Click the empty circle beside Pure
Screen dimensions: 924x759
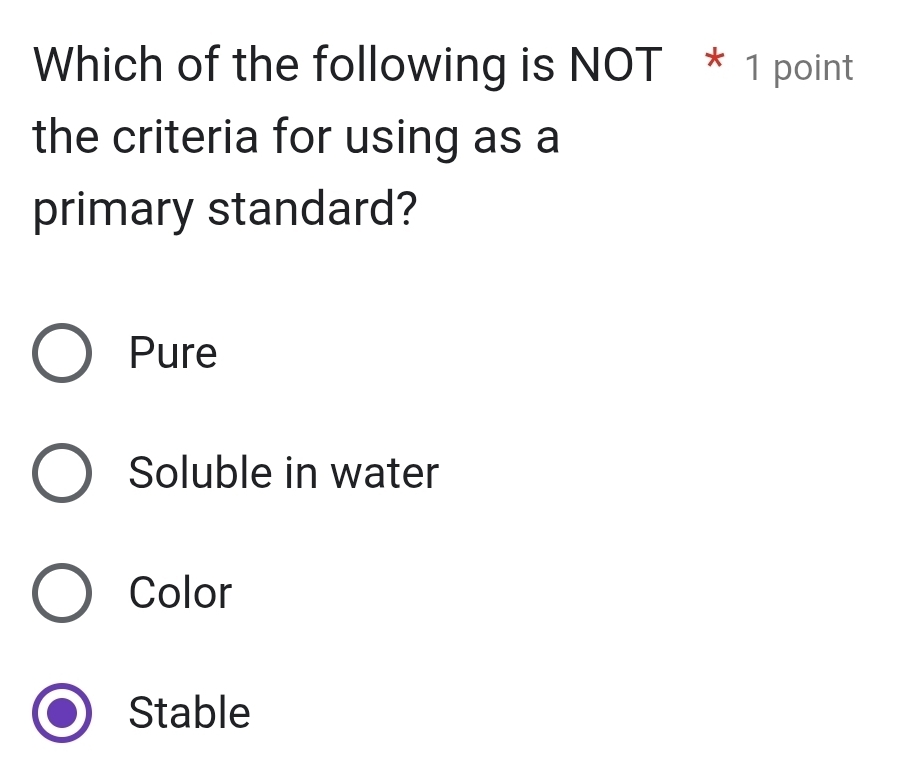pyautogui.click(x=61, y=353)
